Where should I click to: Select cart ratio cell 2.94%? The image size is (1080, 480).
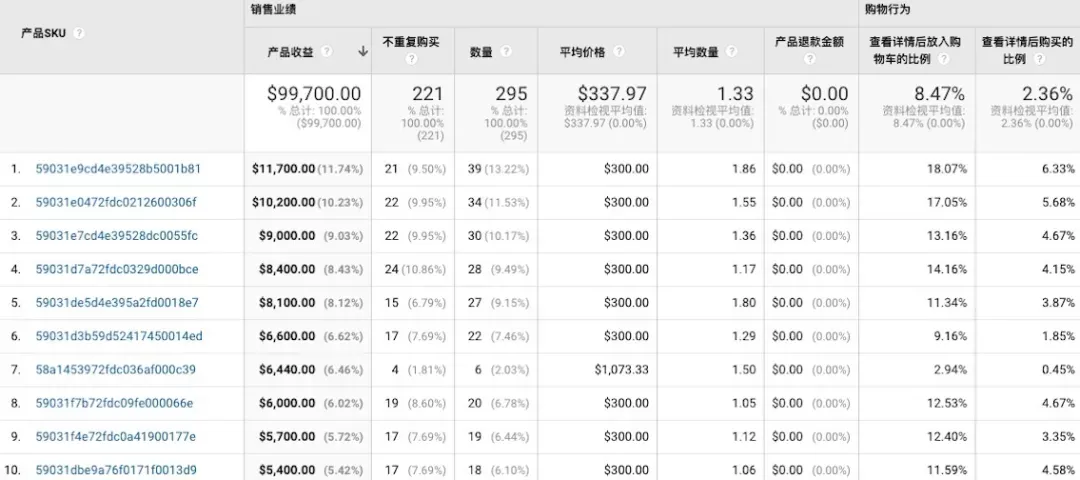click(951, 370)
